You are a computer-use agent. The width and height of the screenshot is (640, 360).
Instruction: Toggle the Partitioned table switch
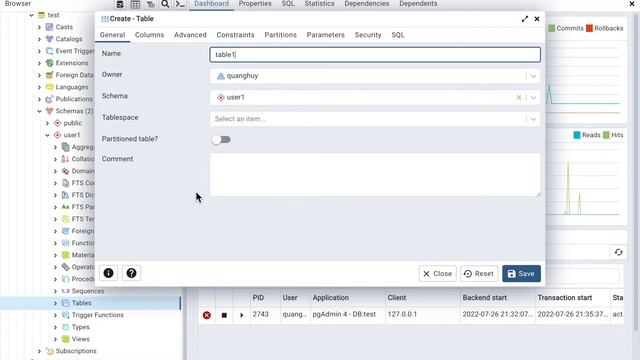tap(221, 140)
